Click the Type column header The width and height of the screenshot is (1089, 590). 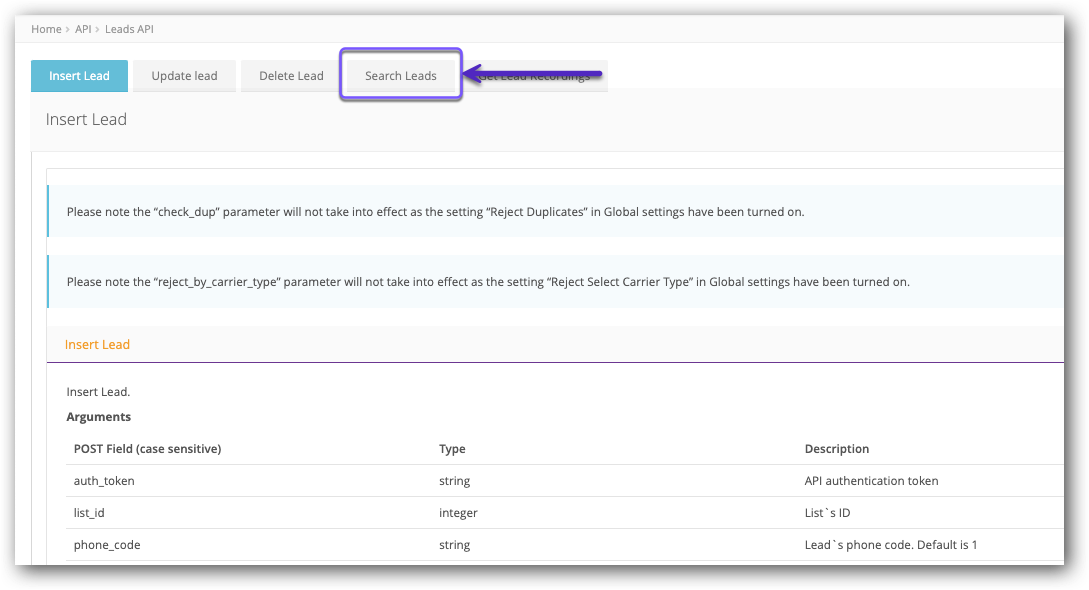click(x=452, y=448)
